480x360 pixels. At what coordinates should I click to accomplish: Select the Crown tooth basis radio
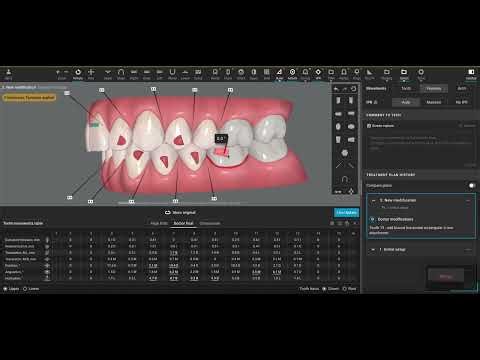[324, 289]
